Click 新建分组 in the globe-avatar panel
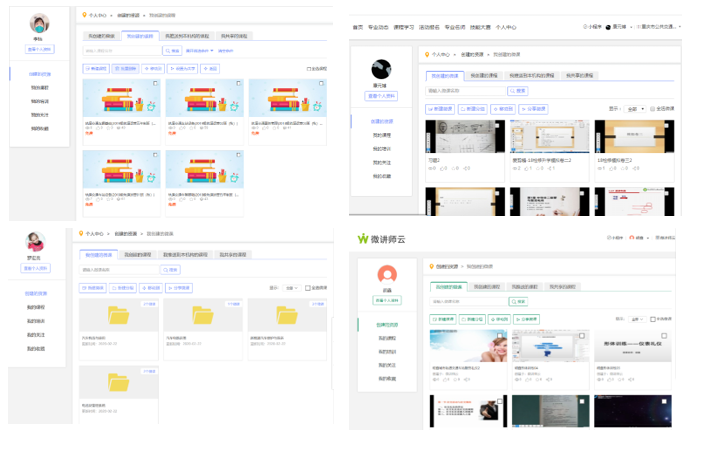706x464 pixels. pos(472,109)
